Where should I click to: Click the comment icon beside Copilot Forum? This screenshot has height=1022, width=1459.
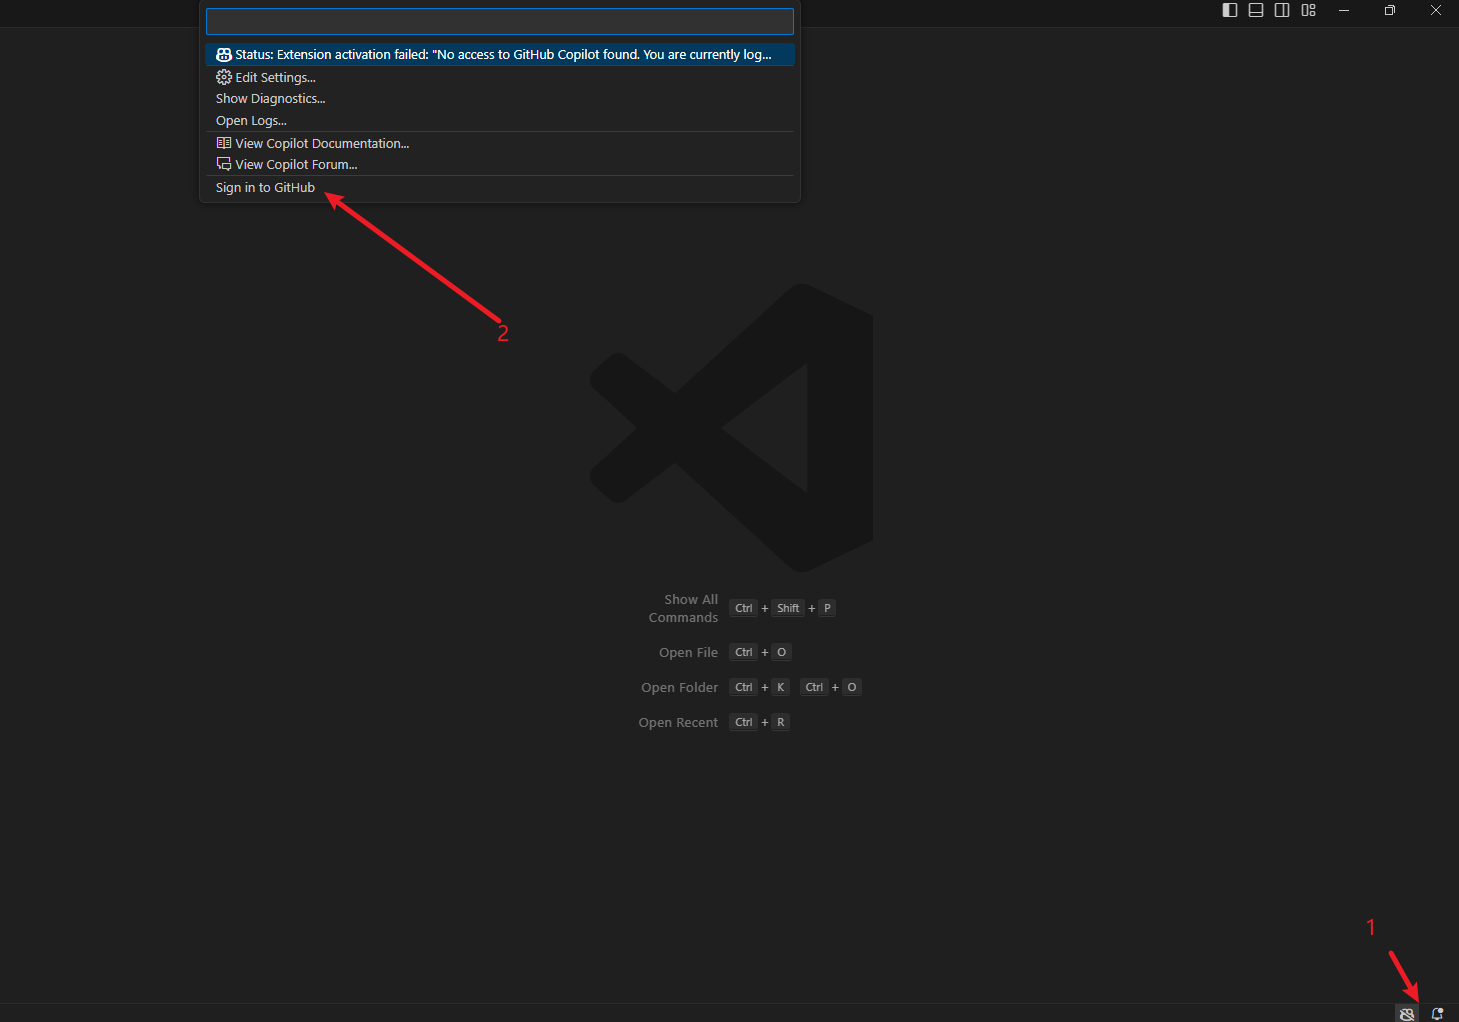[224, 164]
